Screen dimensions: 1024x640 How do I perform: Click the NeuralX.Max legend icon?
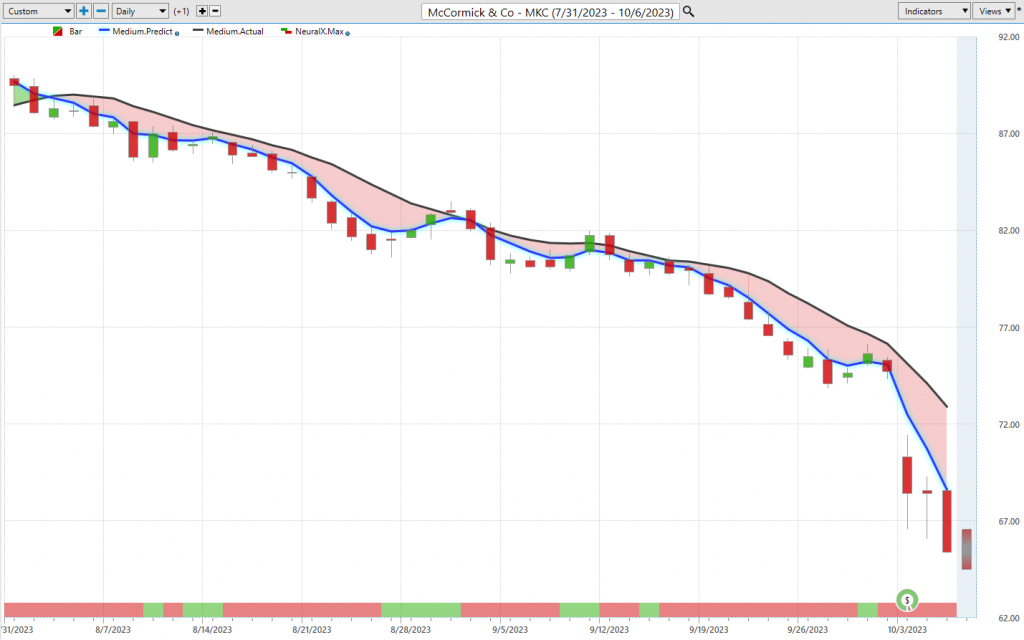(286, 31)
